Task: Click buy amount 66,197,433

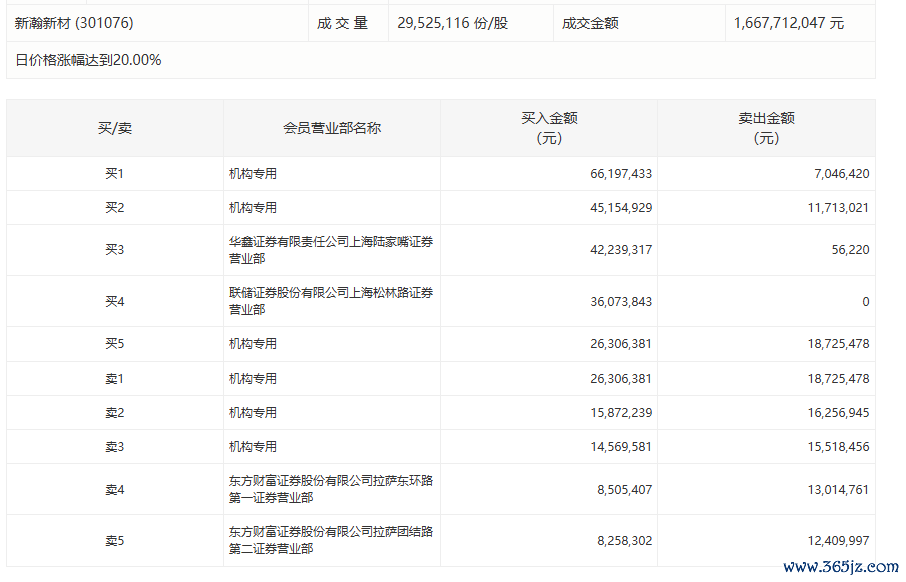Action: [x=621, y=173]
